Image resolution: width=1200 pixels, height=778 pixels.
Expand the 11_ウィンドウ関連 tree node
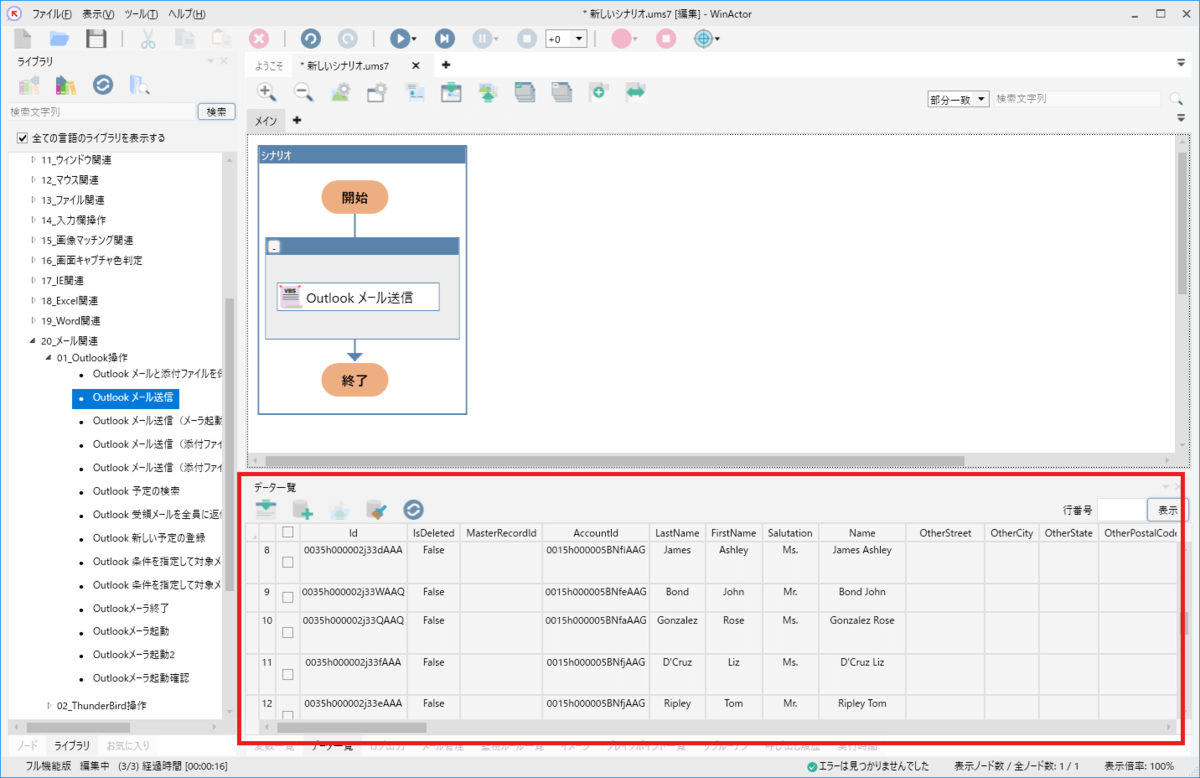(33, 160)
